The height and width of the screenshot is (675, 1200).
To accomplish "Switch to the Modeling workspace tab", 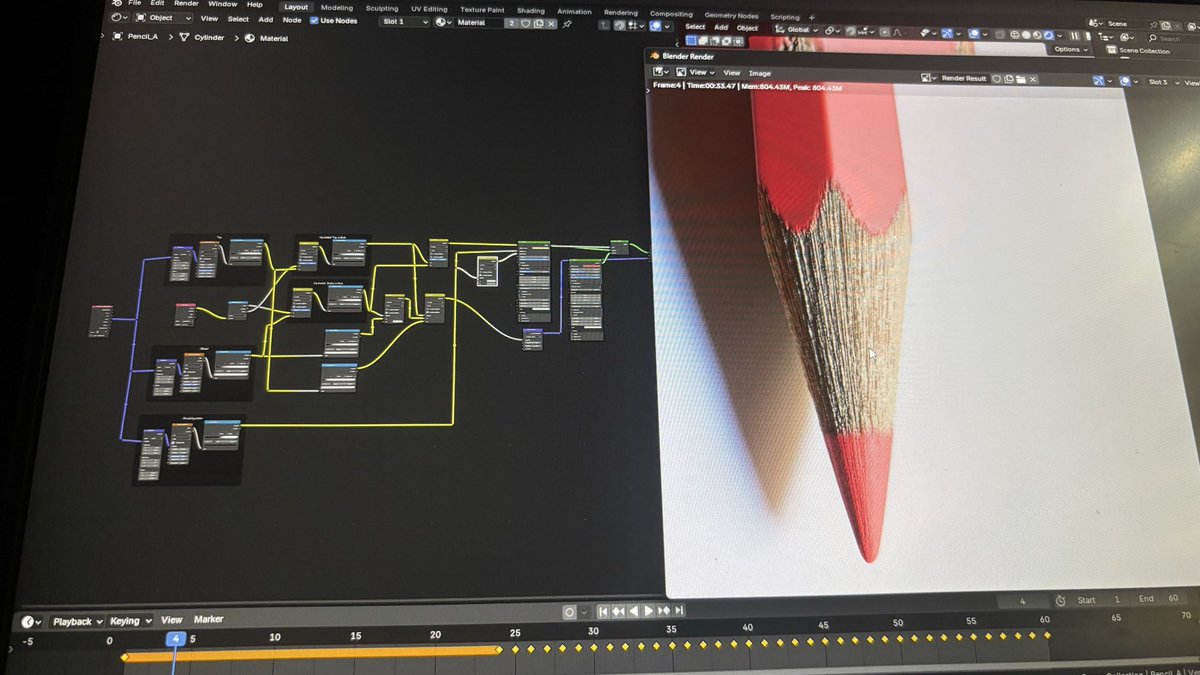I will coord(337,8).
